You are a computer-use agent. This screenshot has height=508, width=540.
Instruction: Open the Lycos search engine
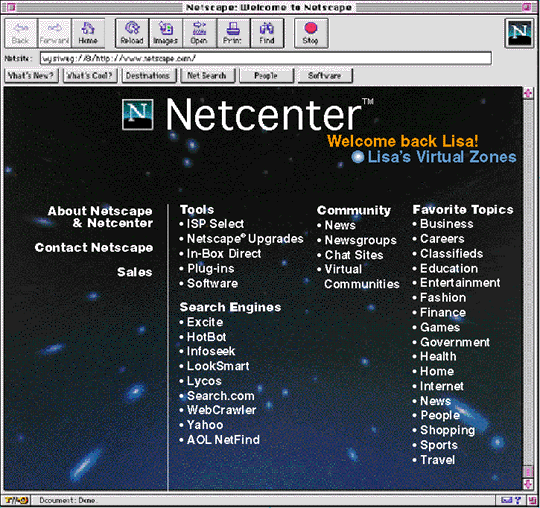point(204,381)
